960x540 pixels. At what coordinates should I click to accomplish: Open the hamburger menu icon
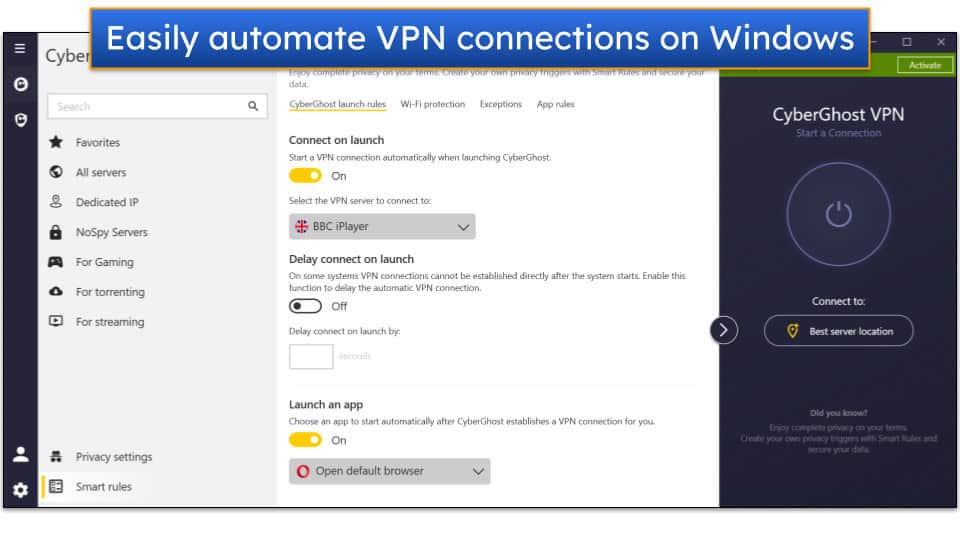[x=20, y=48]
